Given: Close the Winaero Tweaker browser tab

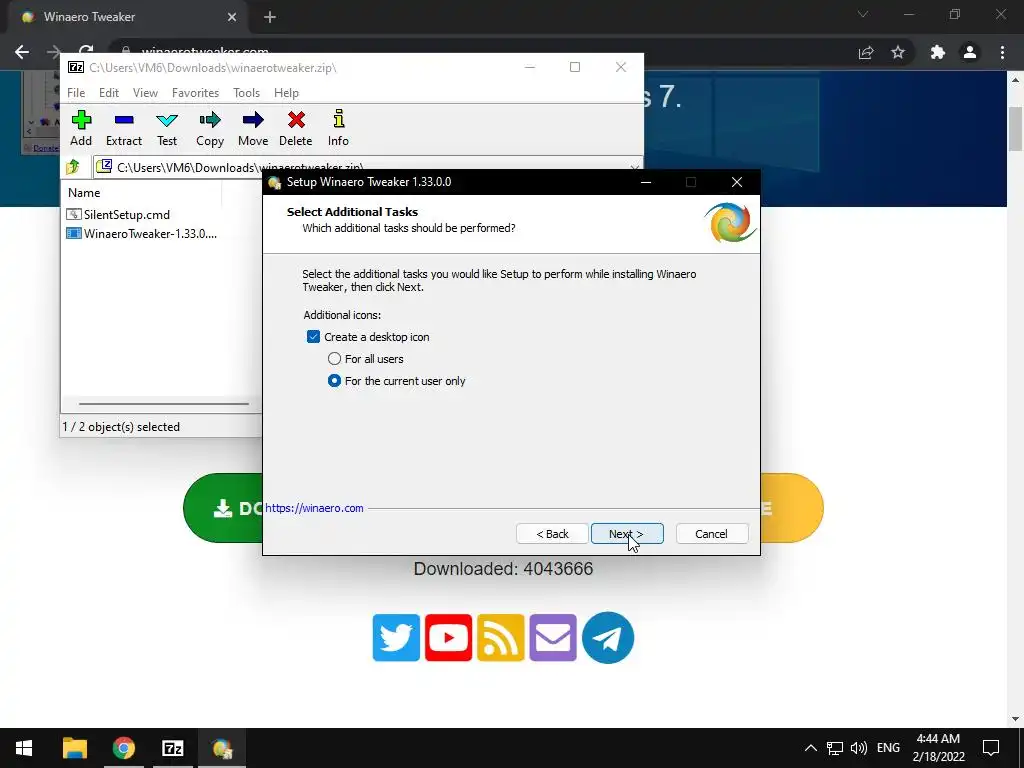Looking at the screenshot, I should [x=232, y=17].
